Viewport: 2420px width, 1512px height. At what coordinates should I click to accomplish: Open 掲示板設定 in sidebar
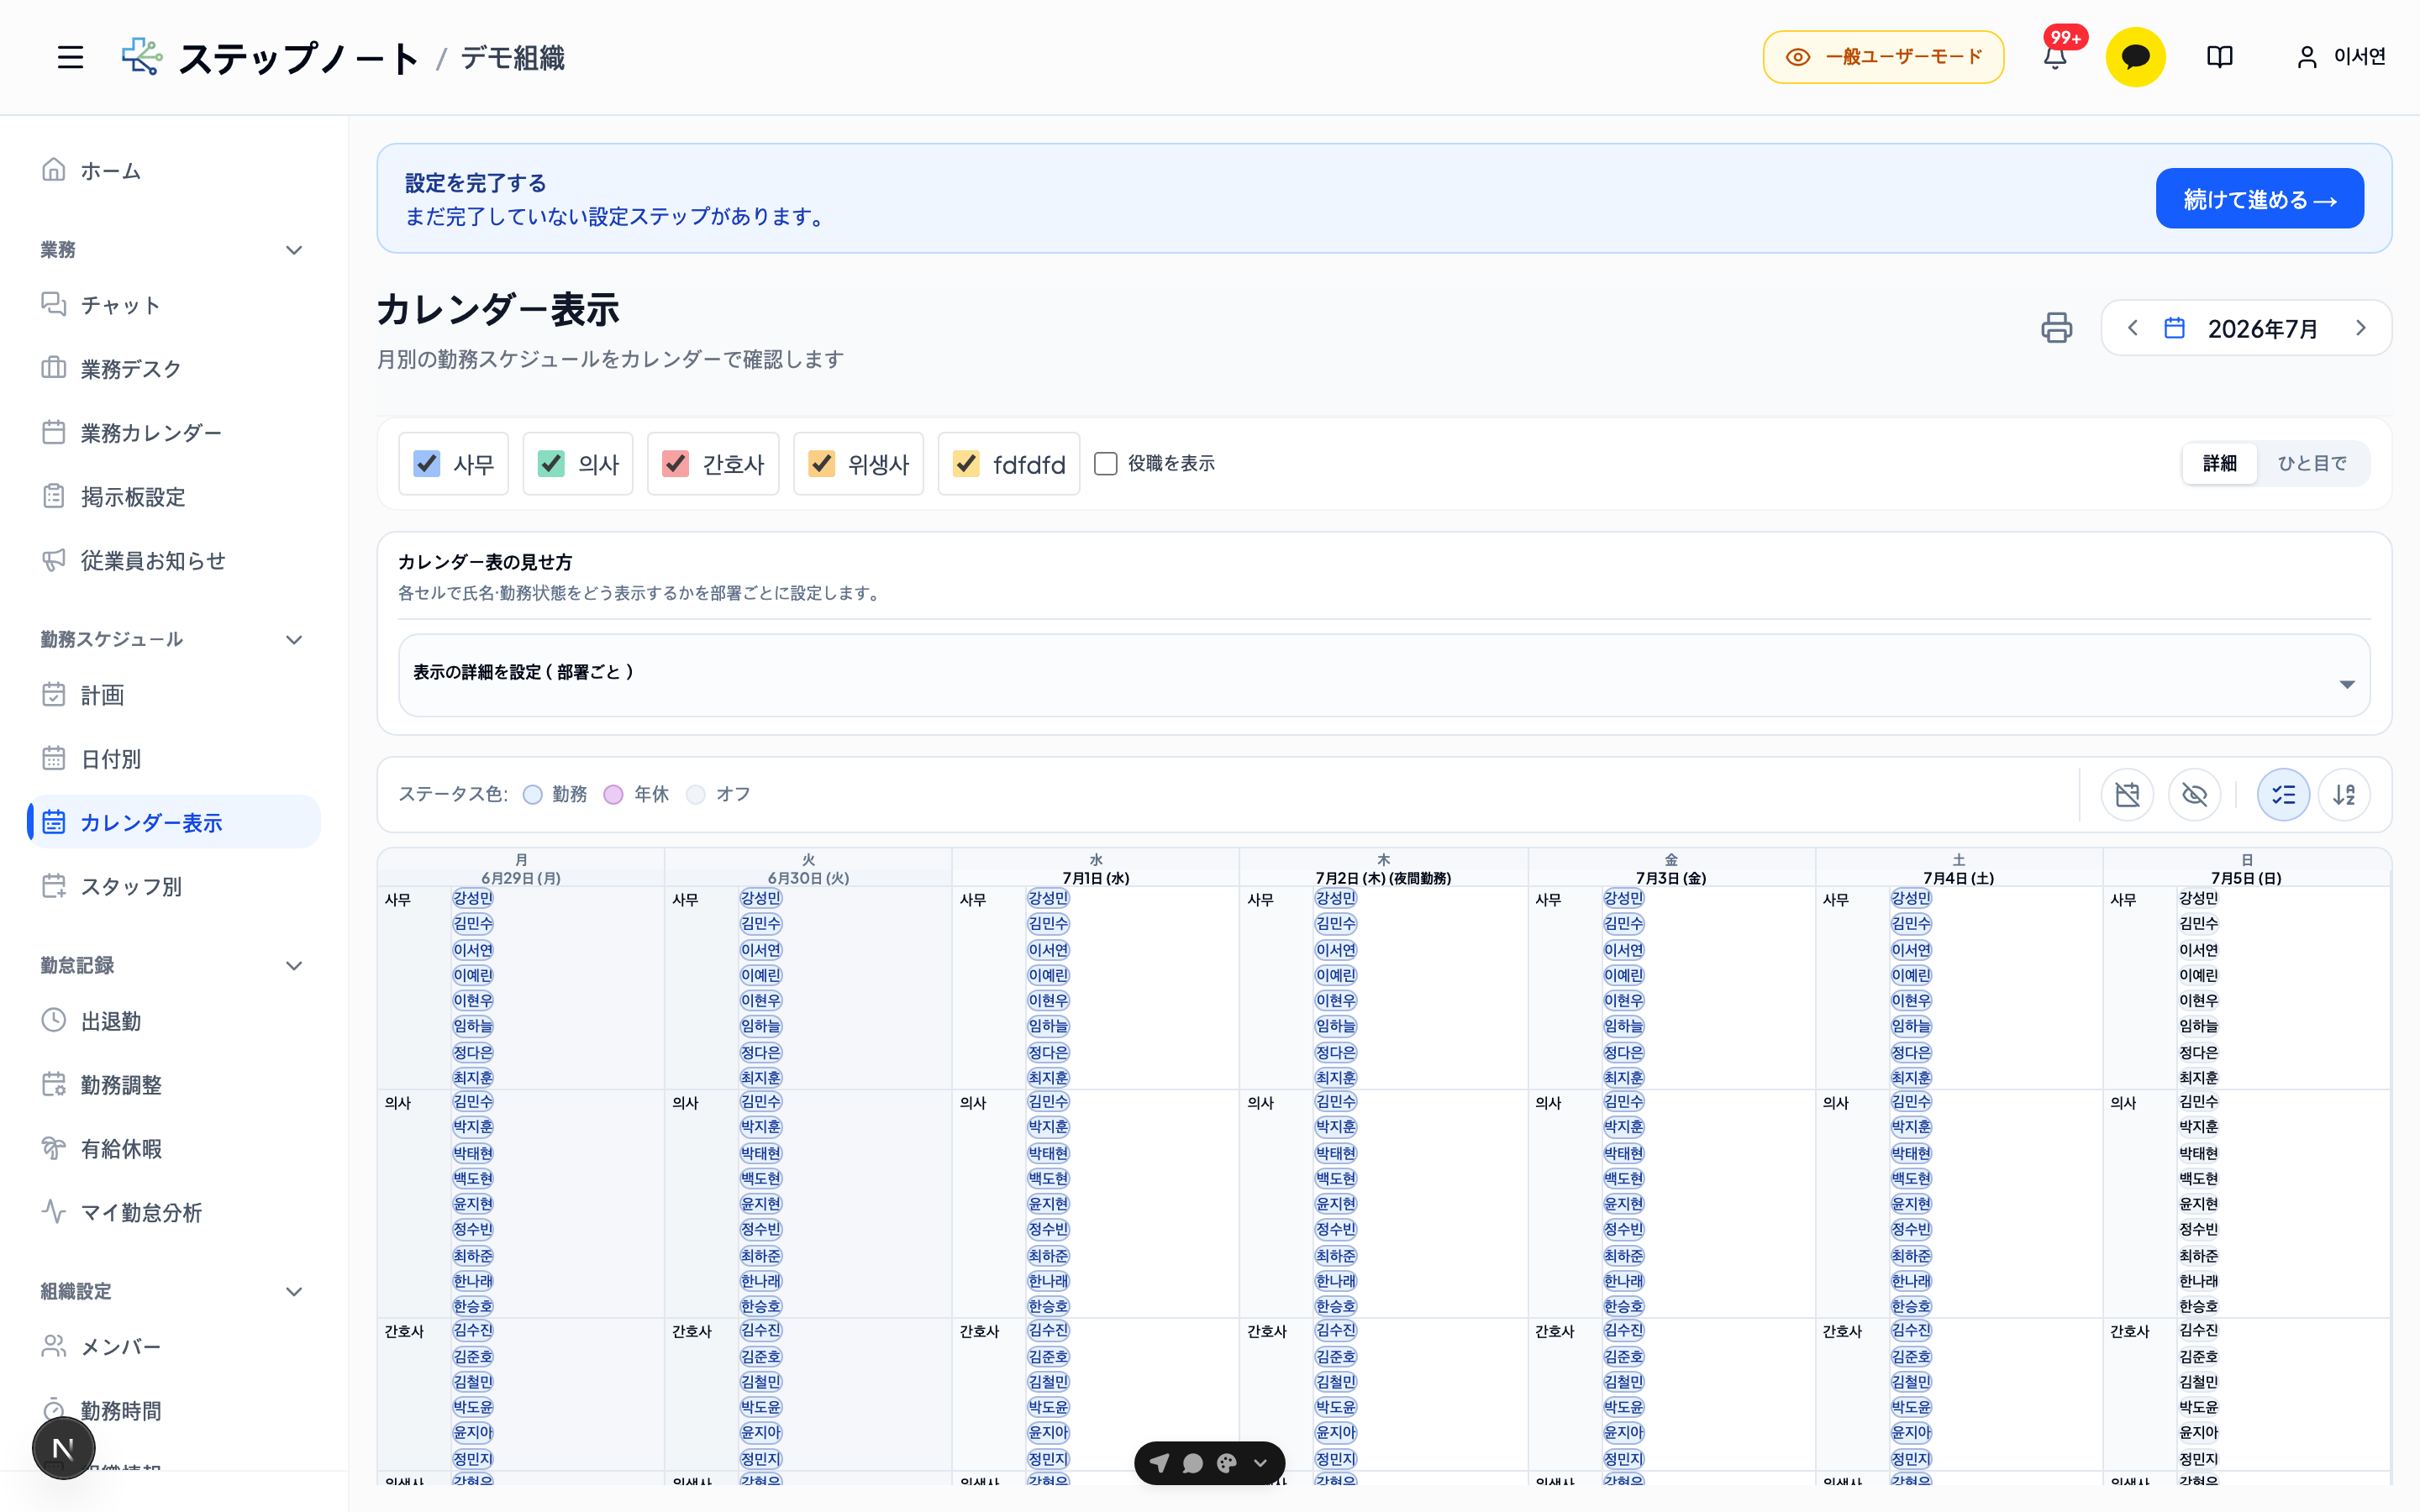tap(174, 497)
